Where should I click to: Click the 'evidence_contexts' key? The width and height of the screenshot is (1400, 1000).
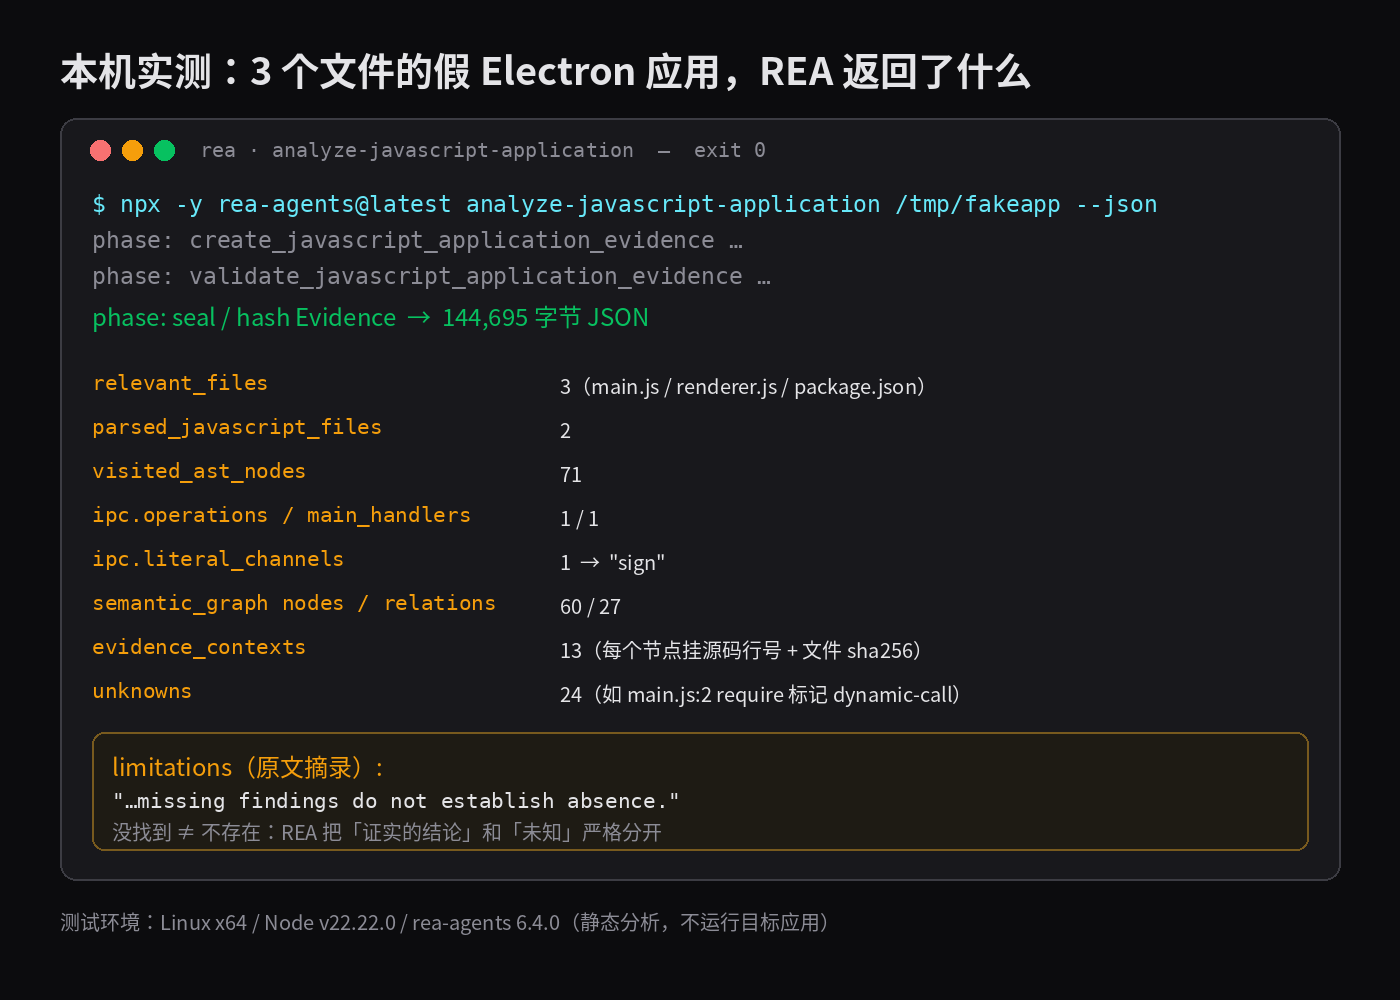199,647
